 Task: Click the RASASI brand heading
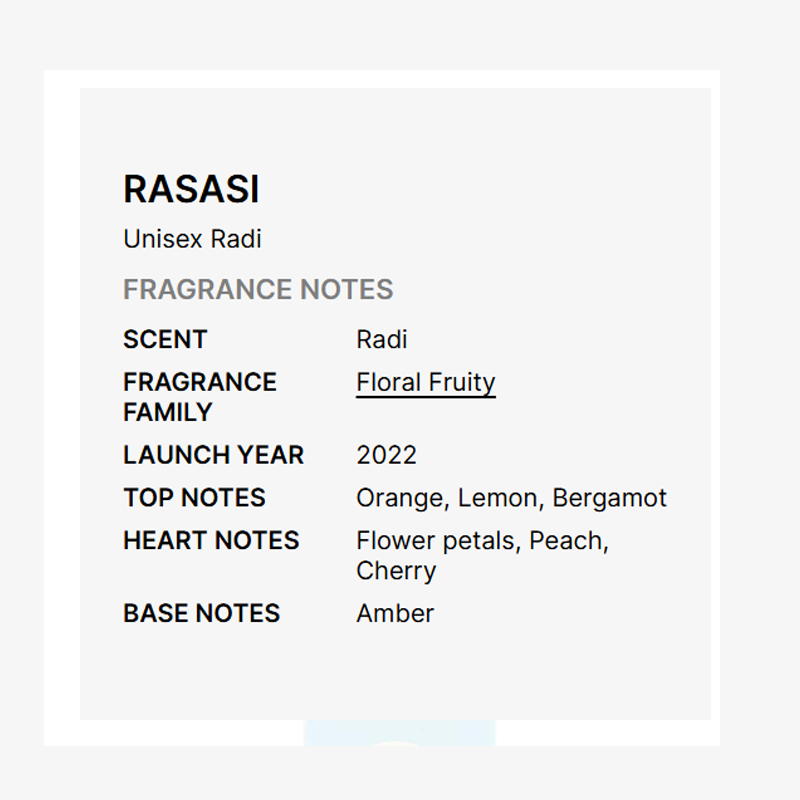pos(191,190)
